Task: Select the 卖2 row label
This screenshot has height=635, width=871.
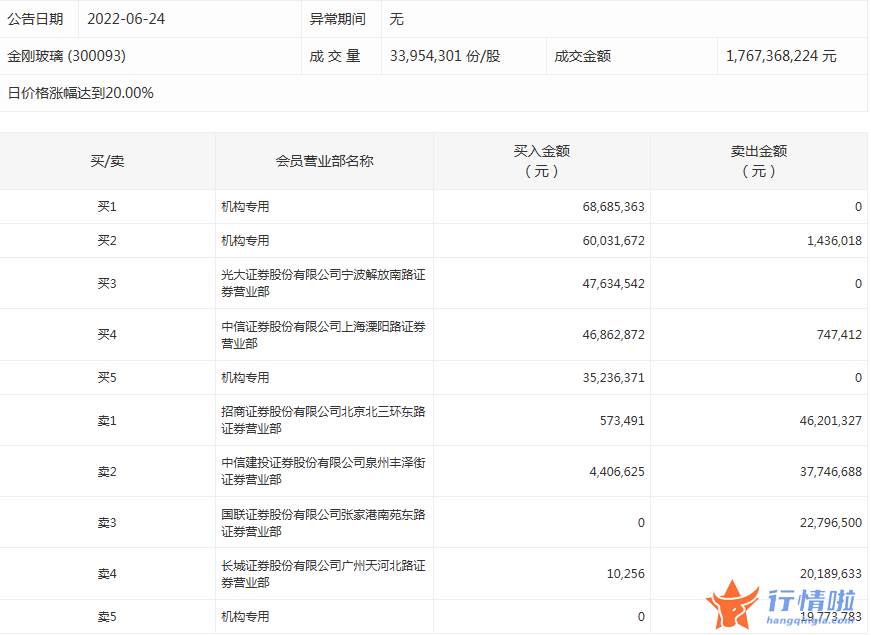Action: [x=107, y=472]
